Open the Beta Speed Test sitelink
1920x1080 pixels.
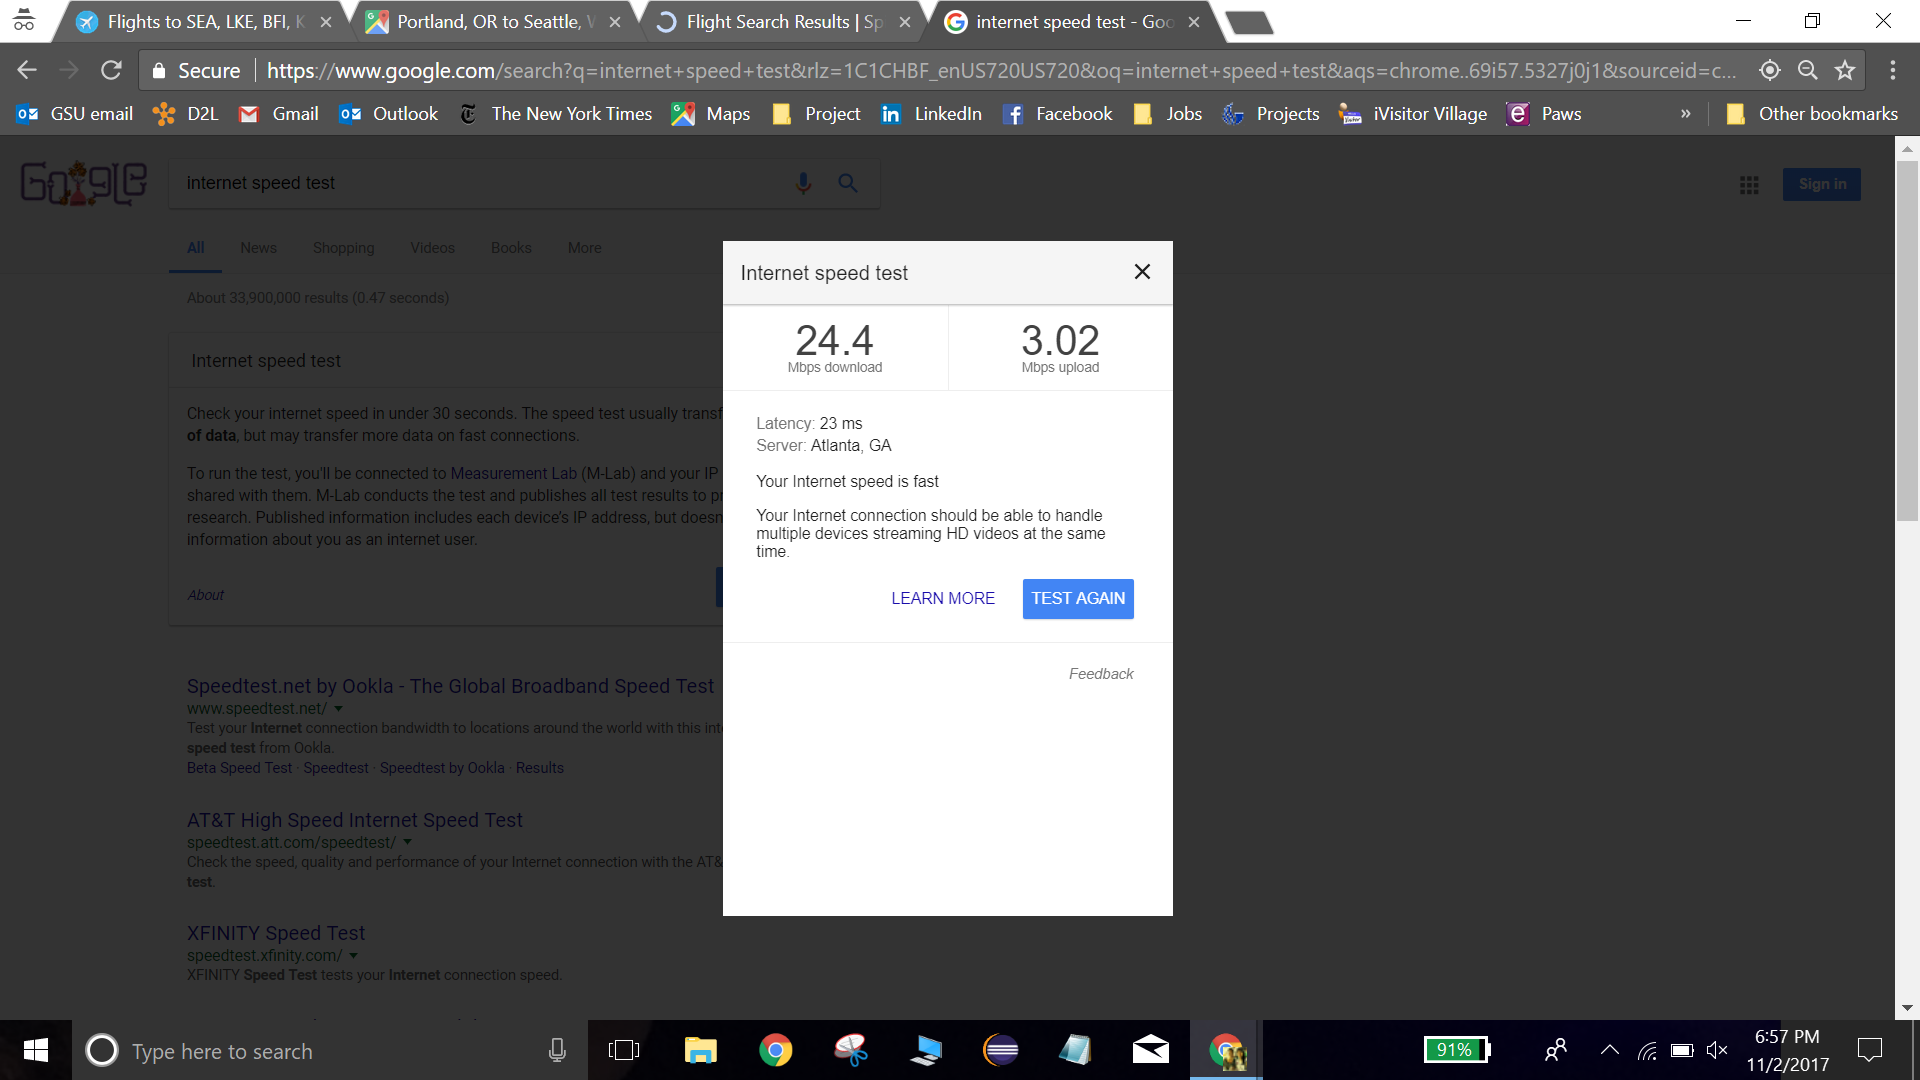[239, 768]
